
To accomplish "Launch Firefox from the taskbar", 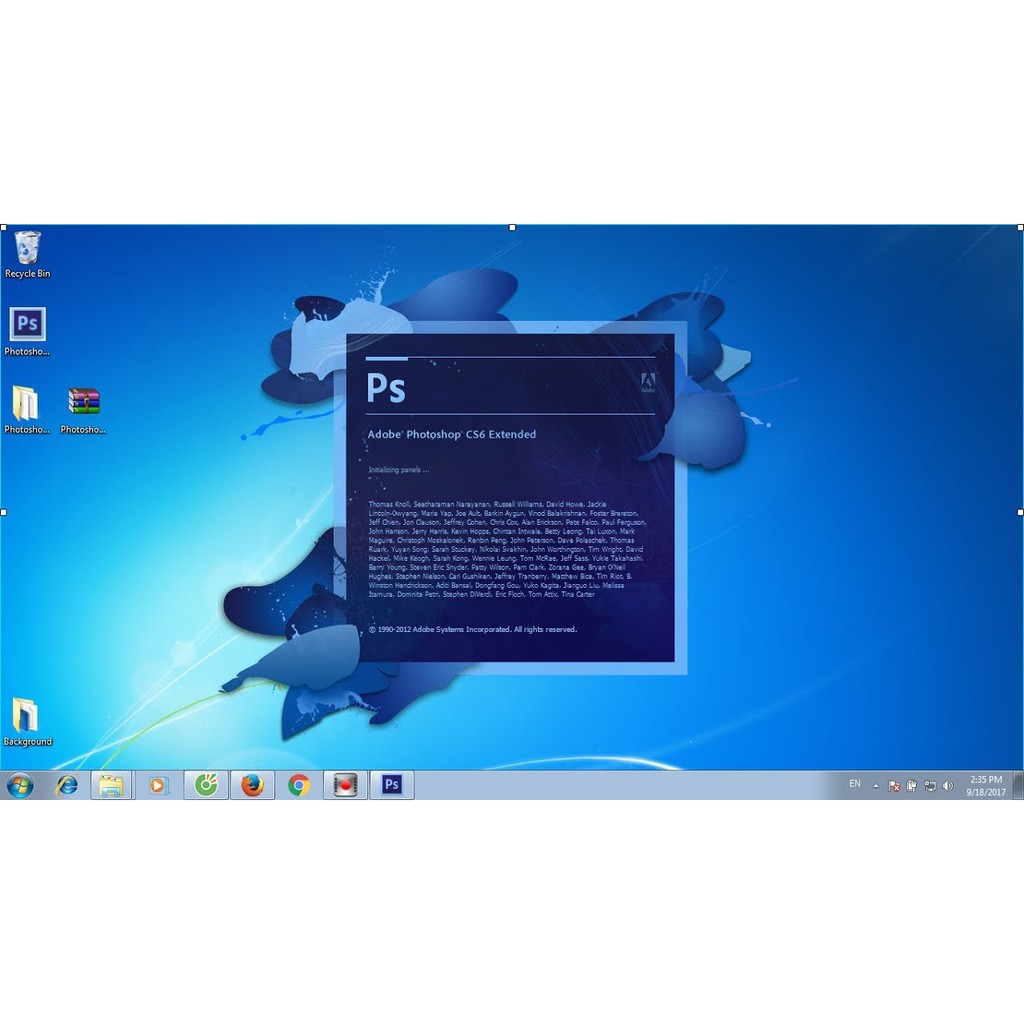I will pyautogui.click(x=252, y=785).
